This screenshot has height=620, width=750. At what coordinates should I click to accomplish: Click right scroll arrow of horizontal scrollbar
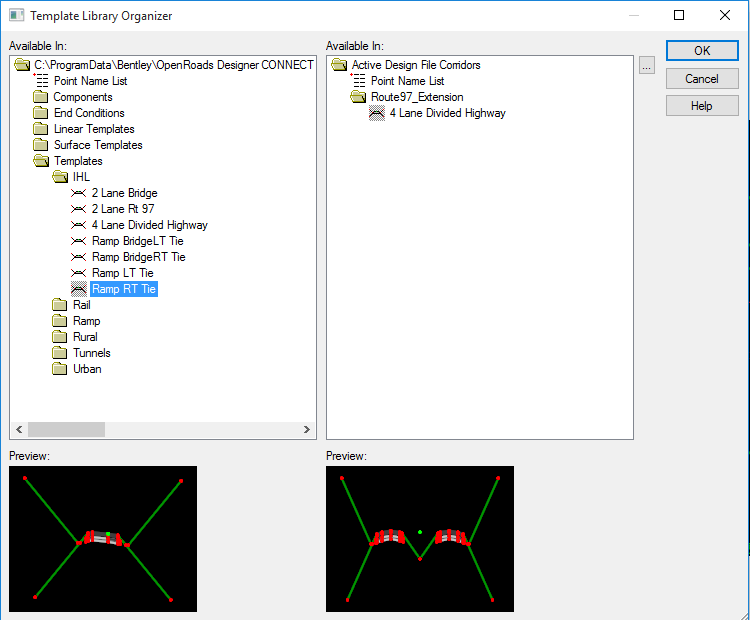307,430
